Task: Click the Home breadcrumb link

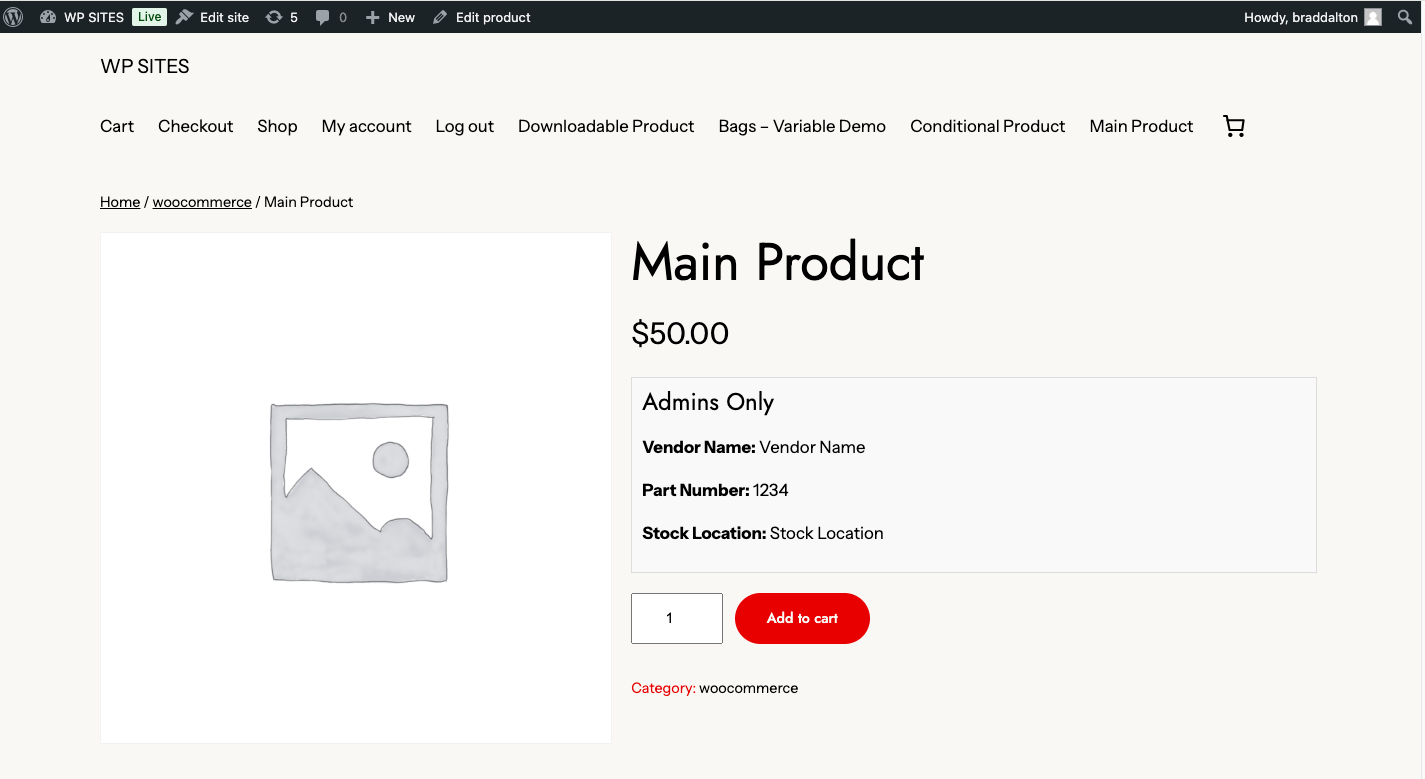Action: pos(120,202)
